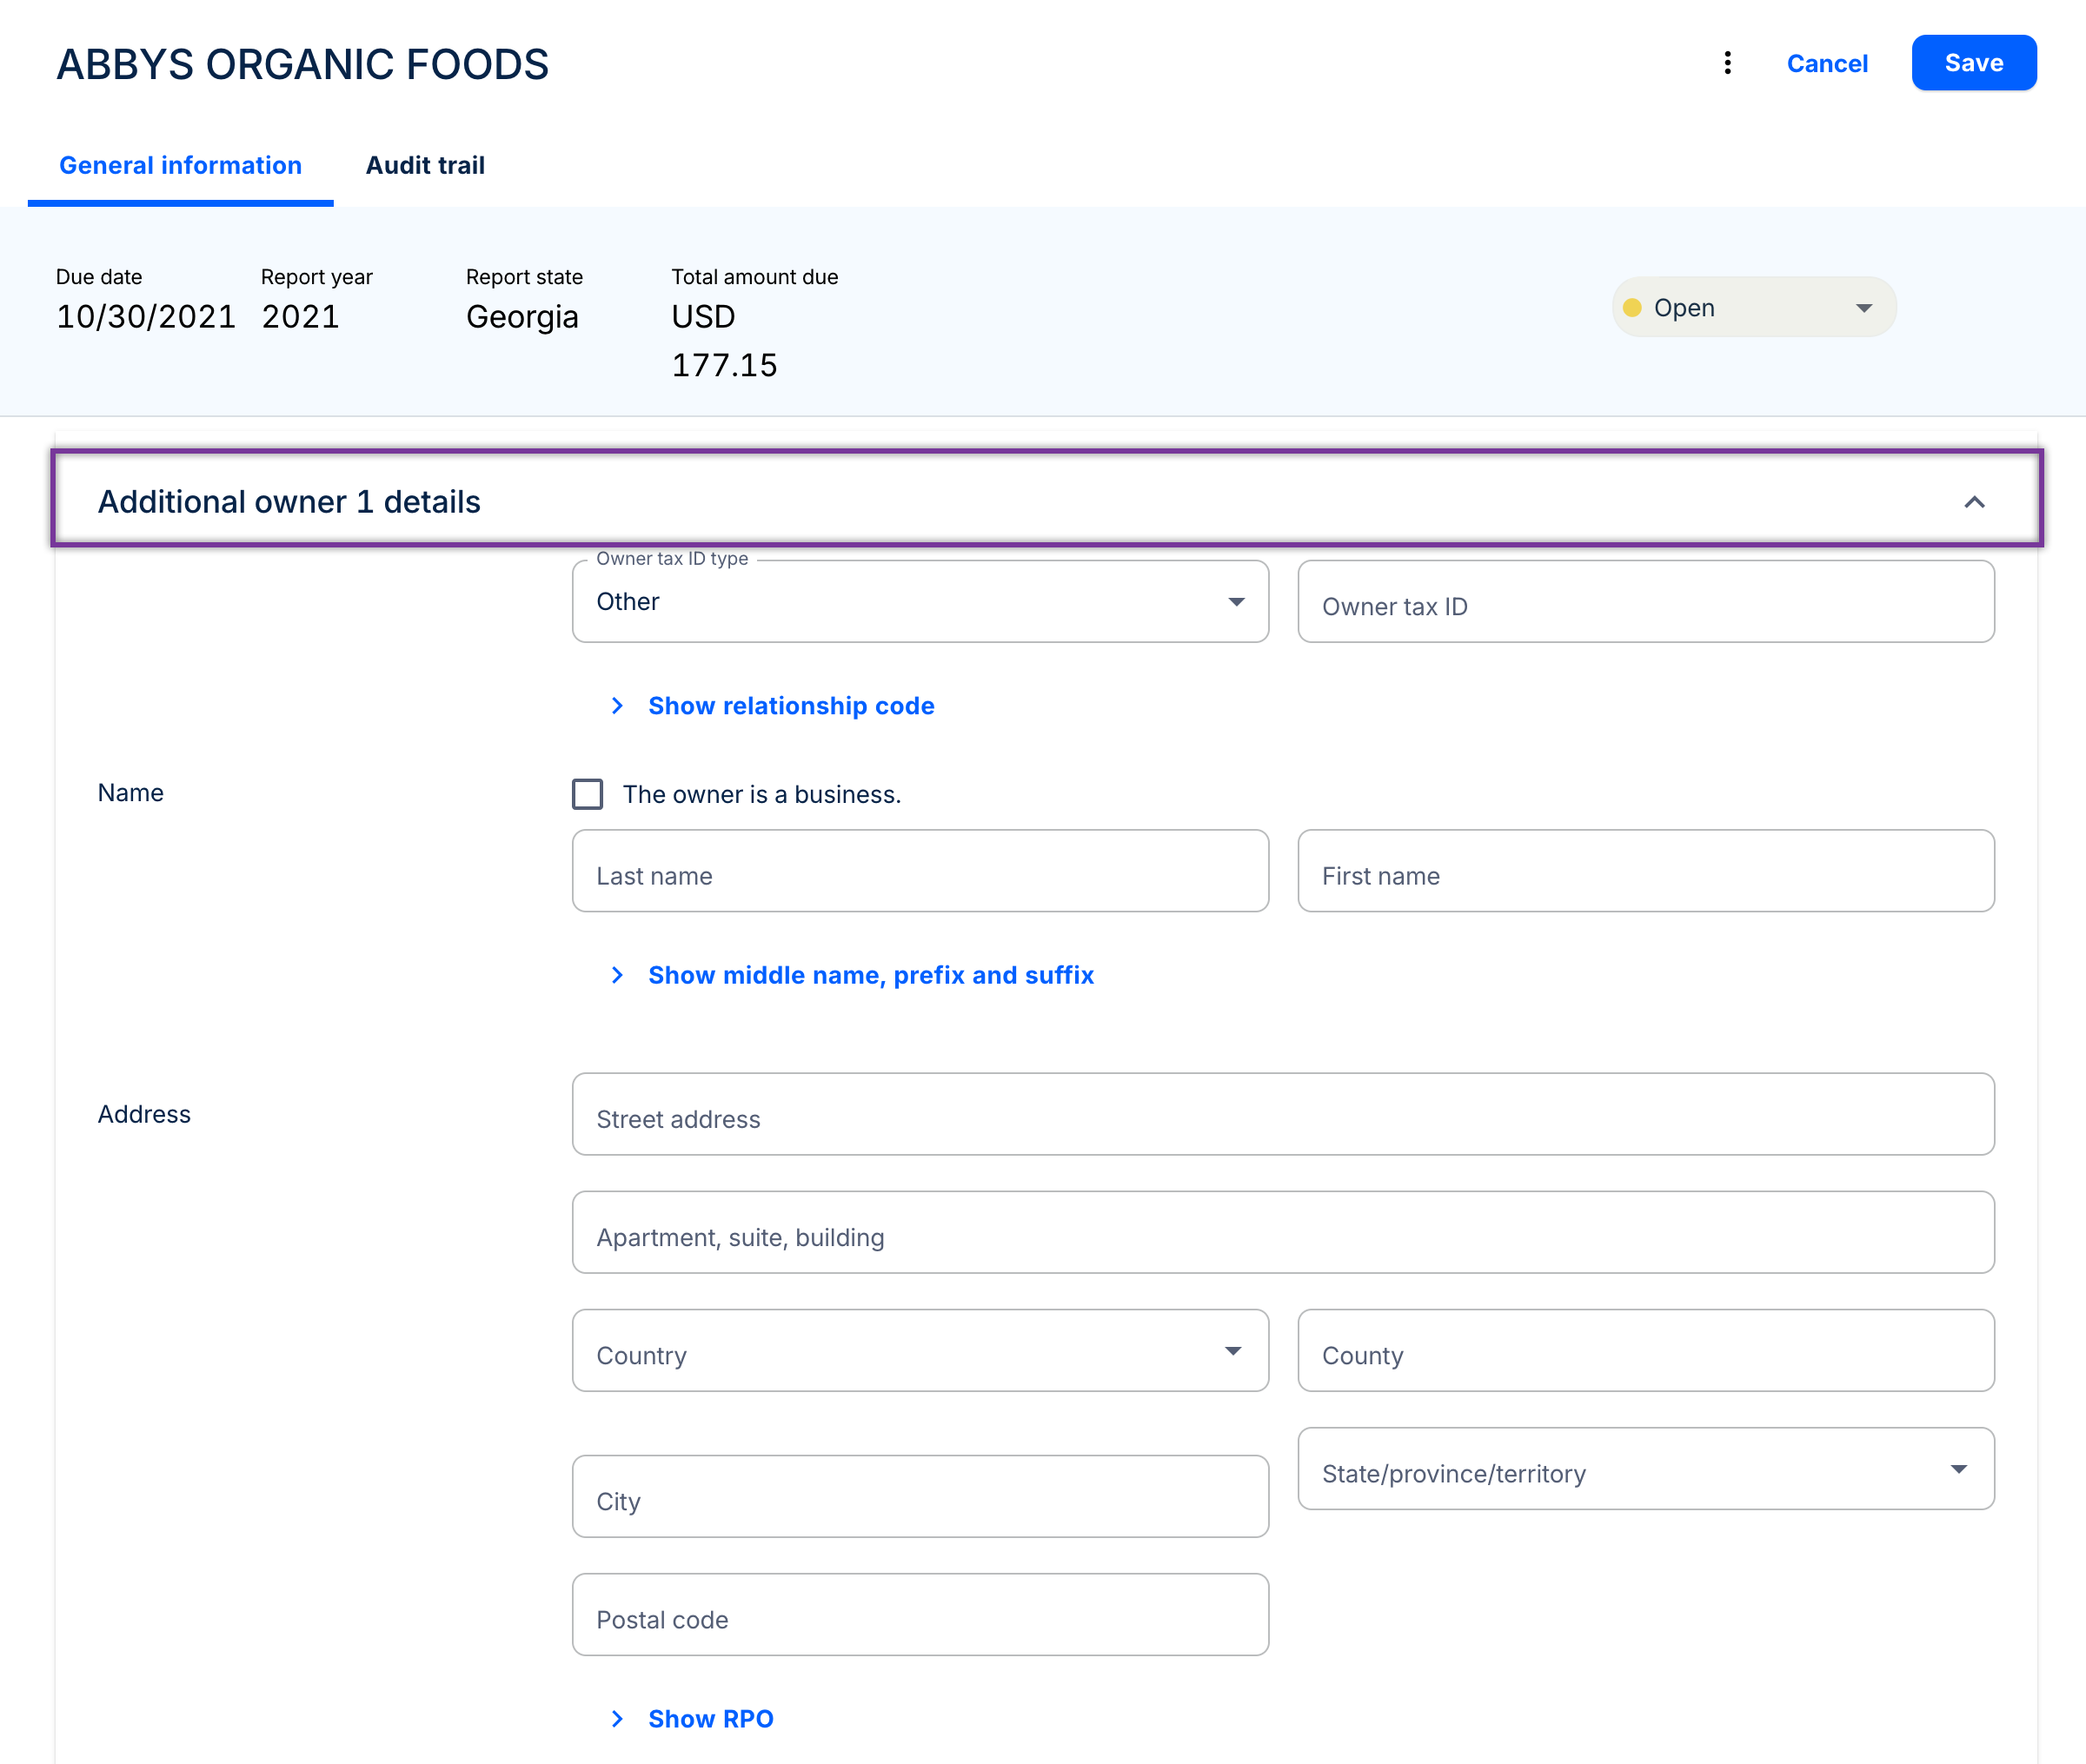Click chevron next to Show relationship code

click(x=617, y=706)
